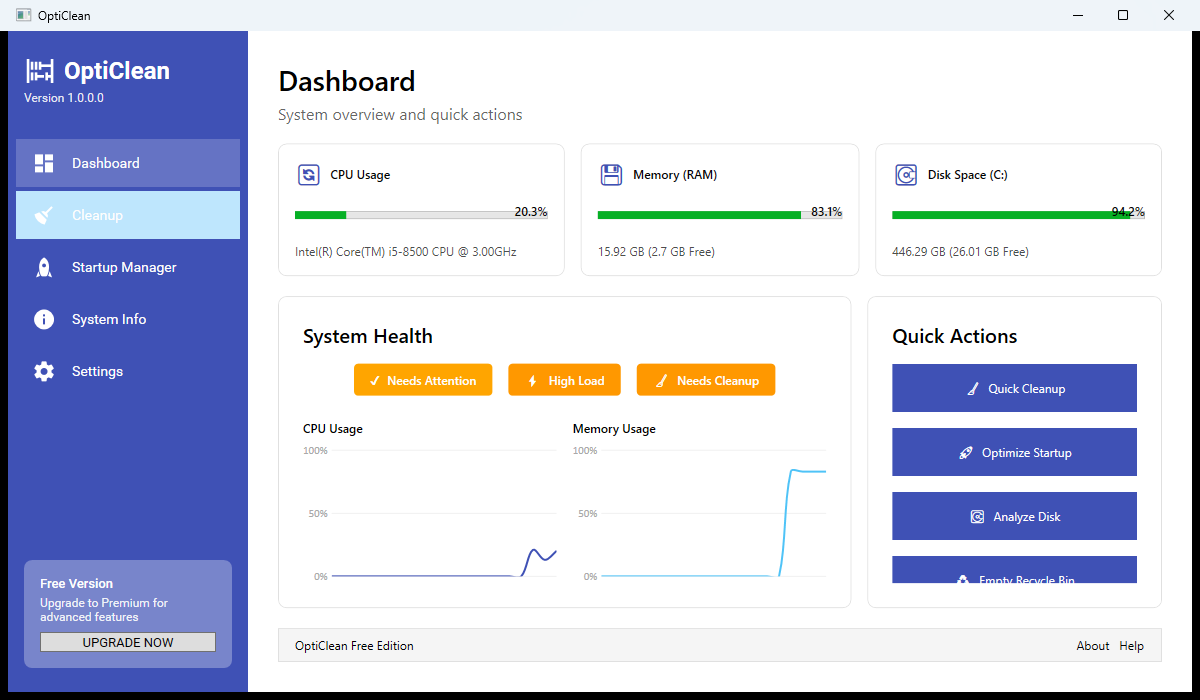Click the Memory (RAM) card icon
Viewport: 1200px width, 700px height.
611,175
